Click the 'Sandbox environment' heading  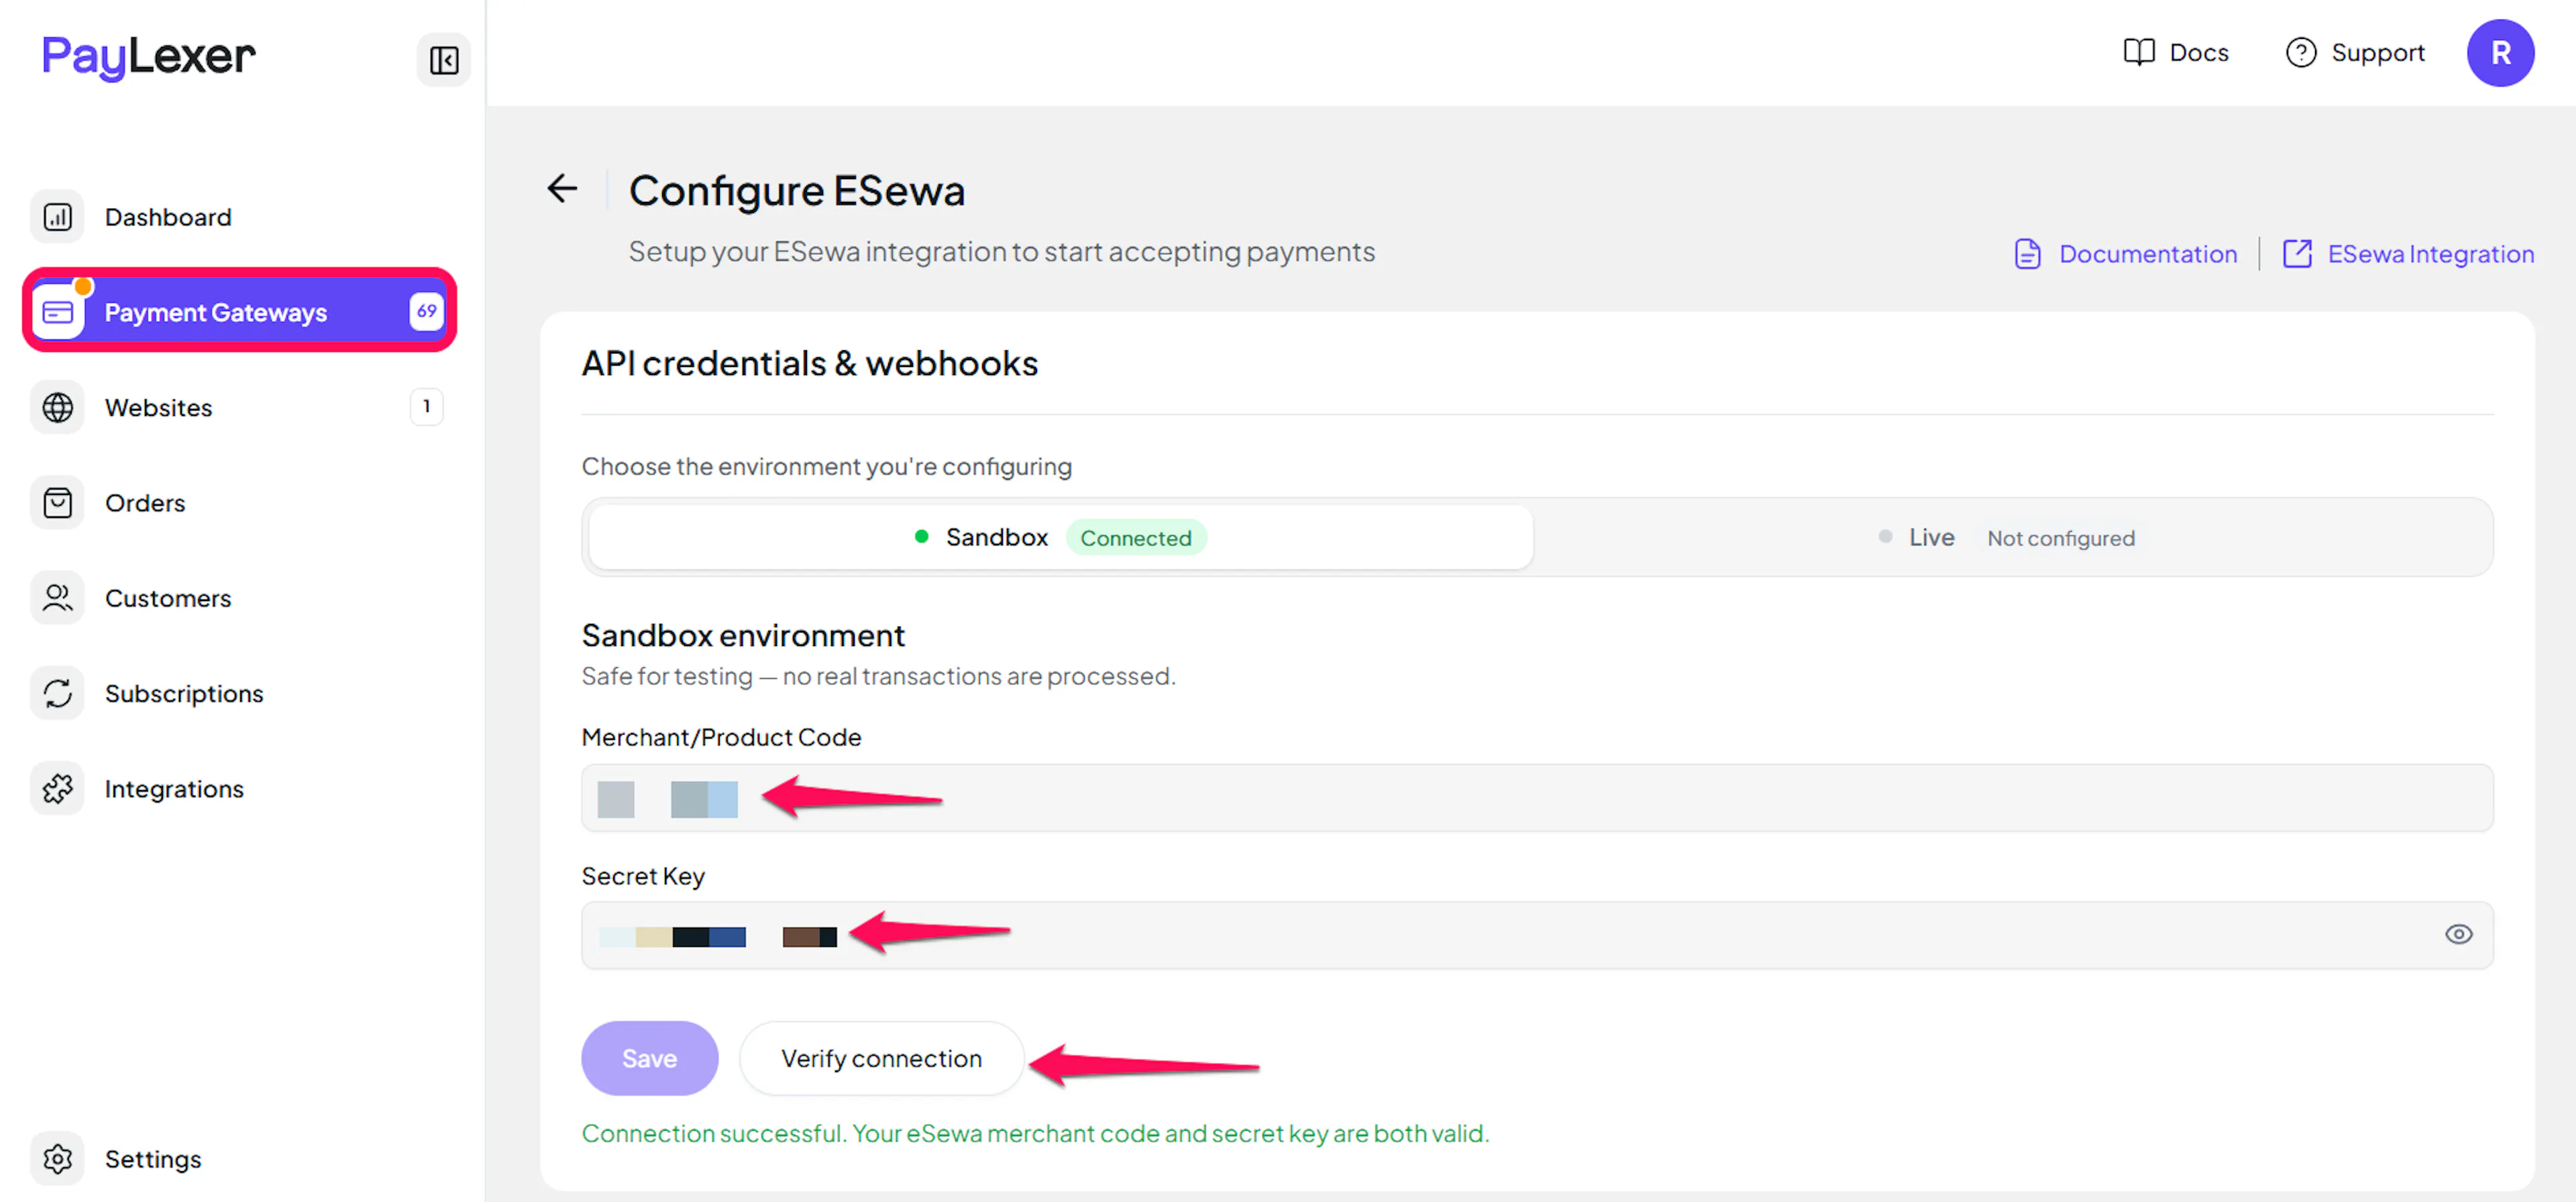[742, 635]
